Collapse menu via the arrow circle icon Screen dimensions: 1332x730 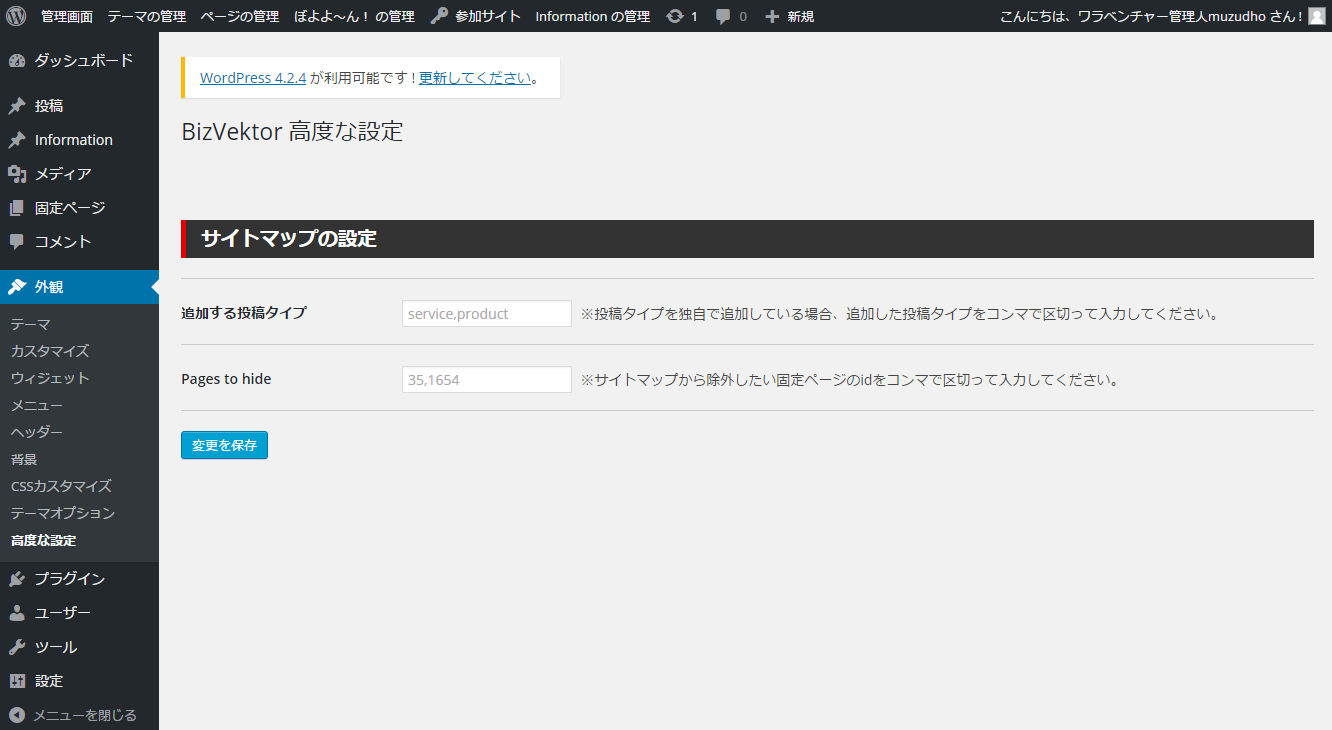click(x=17, y=715)
